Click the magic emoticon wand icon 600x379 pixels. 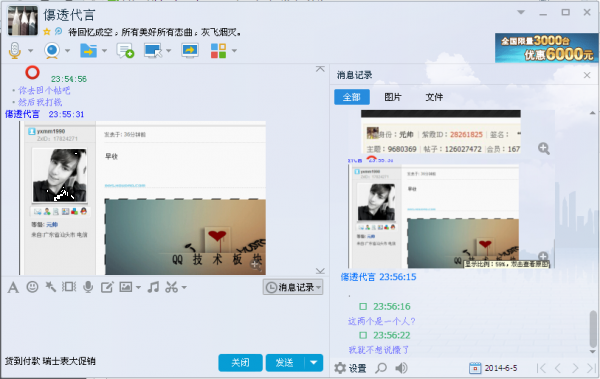click(51, 287)
